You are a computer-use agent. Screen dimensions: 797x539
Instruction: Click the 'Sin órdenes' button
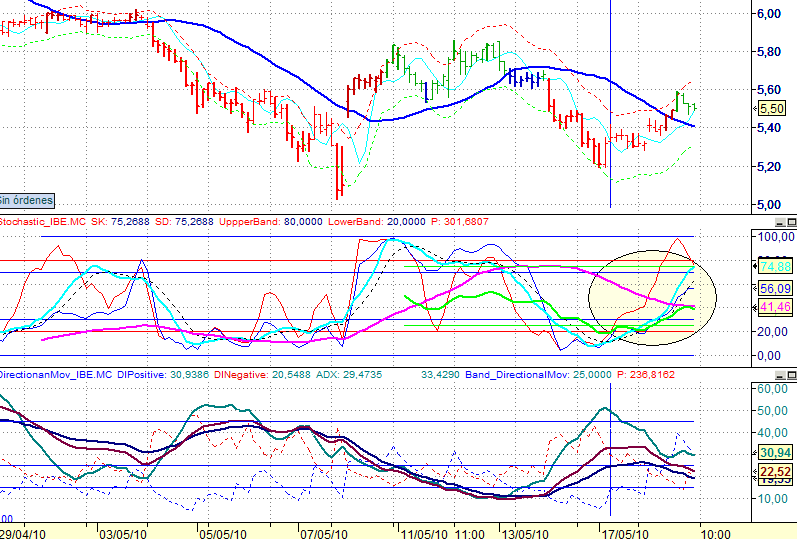[x=26, y=200]
